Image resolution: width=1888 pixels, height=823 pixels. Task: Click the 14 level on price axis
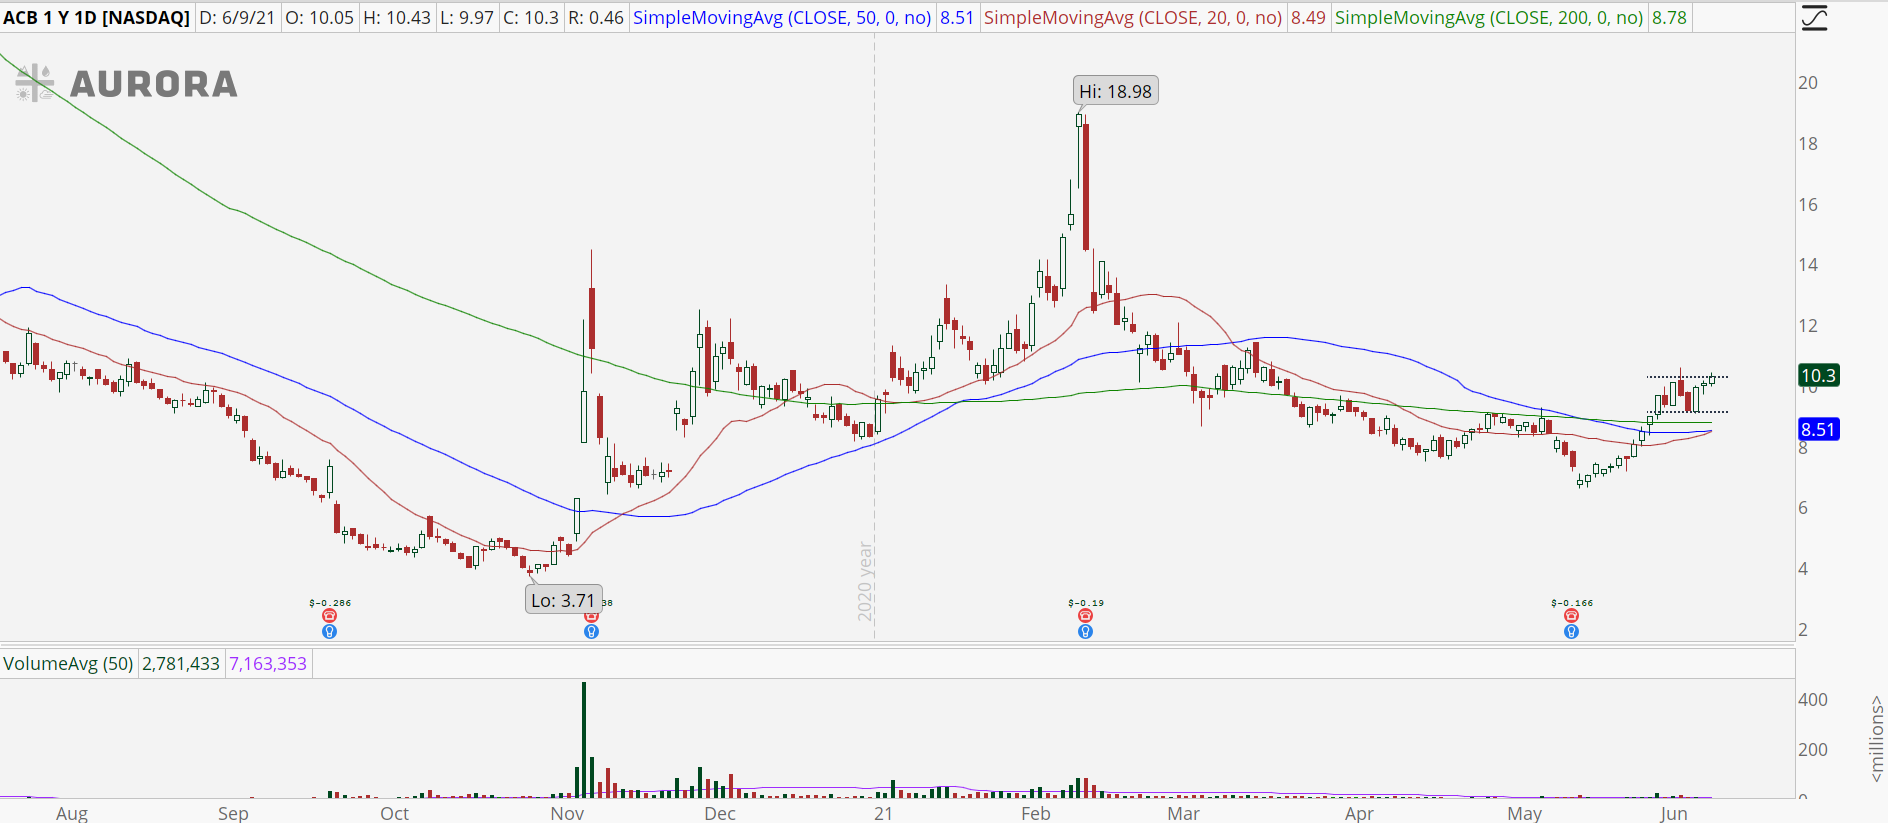[x=1808, y=265]
